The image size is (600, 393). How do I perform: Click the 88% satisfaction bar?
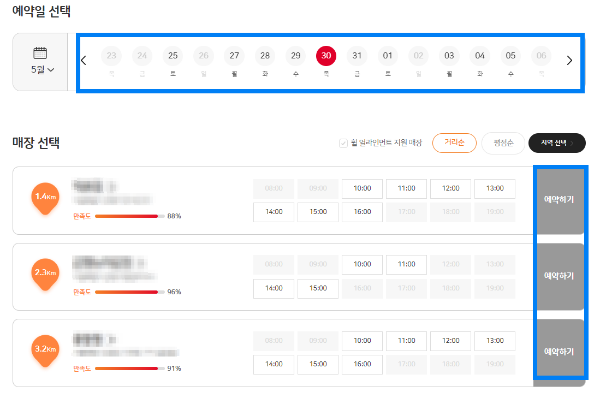pyautogui.click(x=130, y=216)
